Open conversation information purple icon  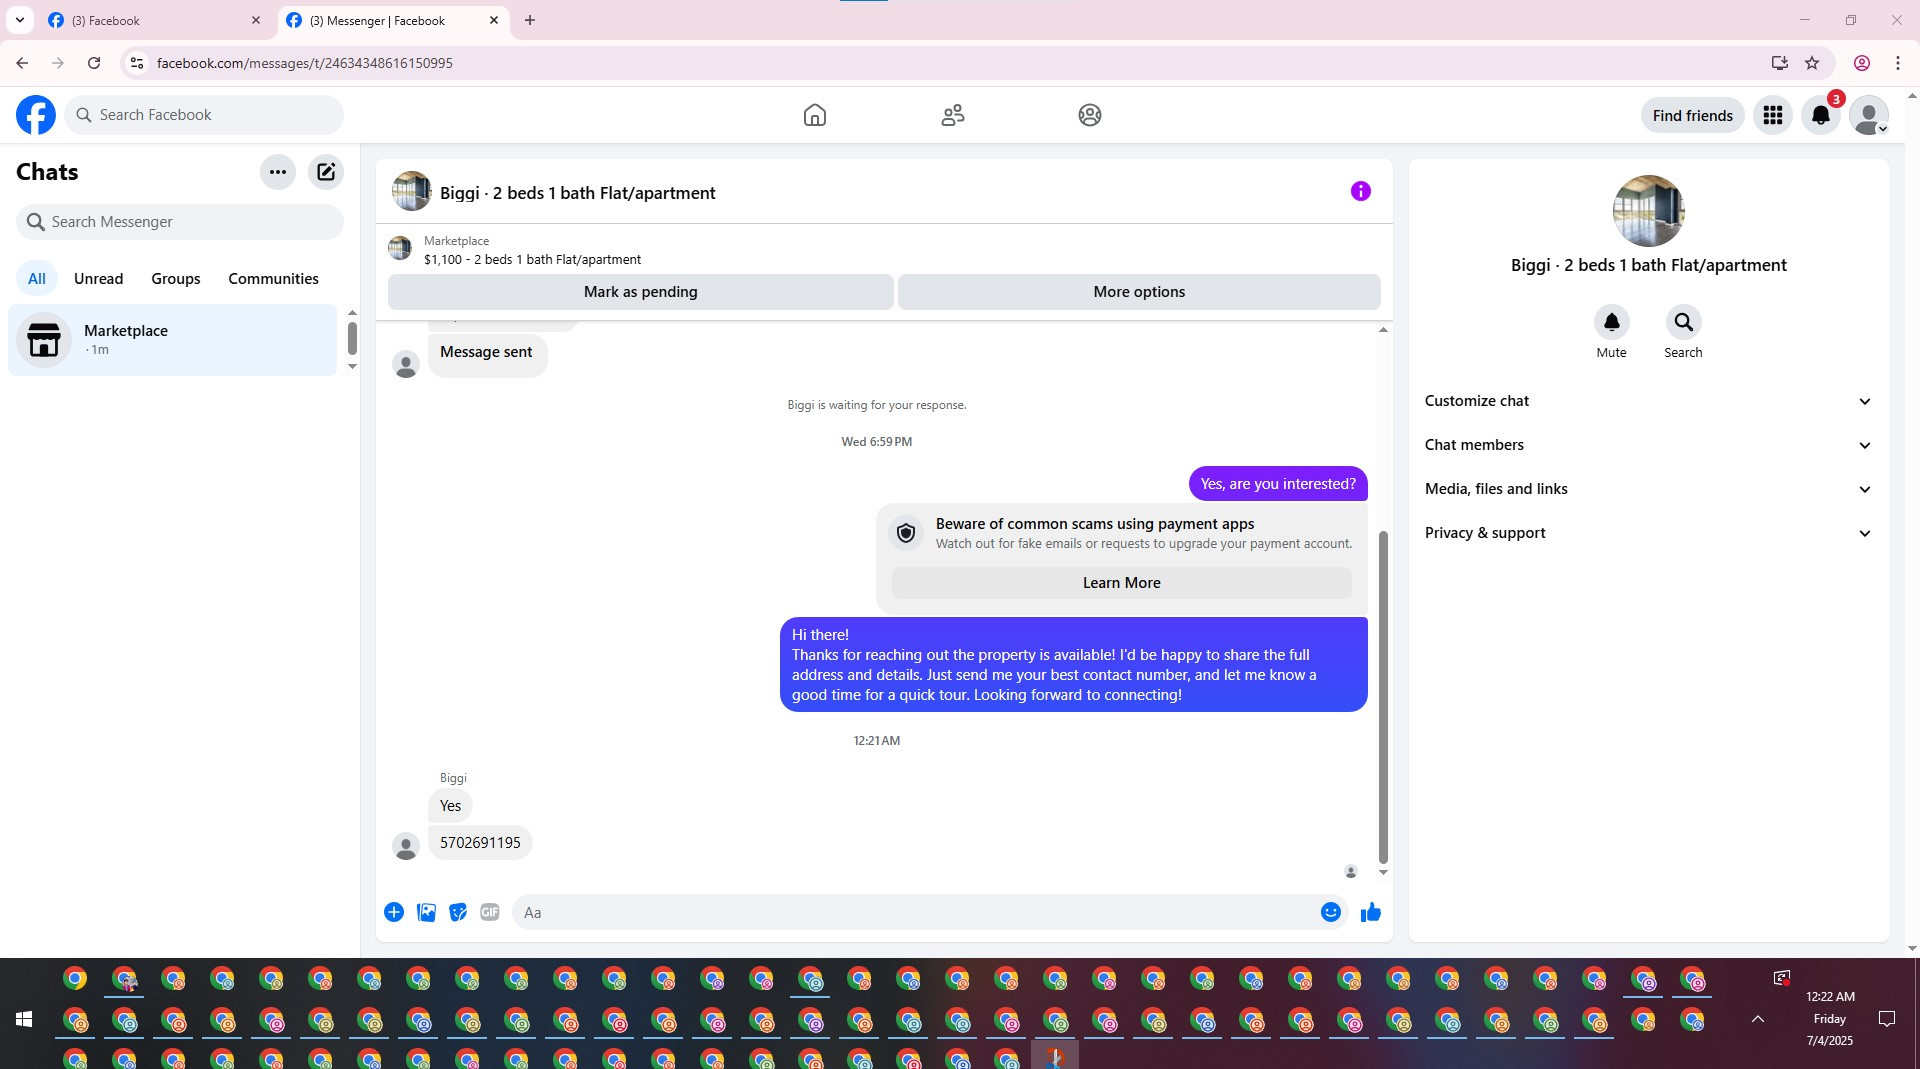1361,191
